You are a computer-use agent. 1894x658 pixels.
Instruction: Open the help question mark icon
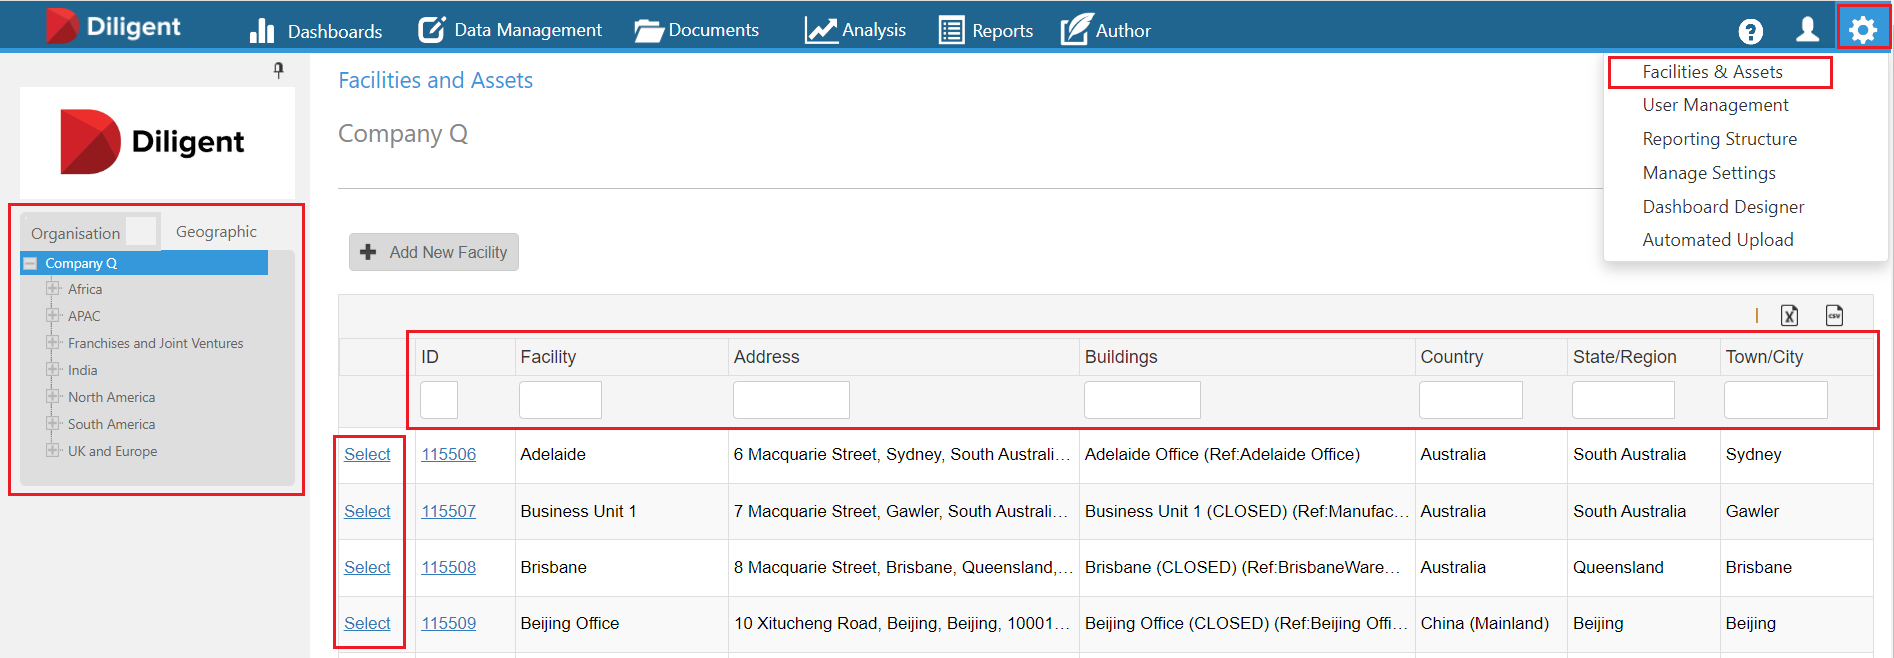coord(1750,31)
